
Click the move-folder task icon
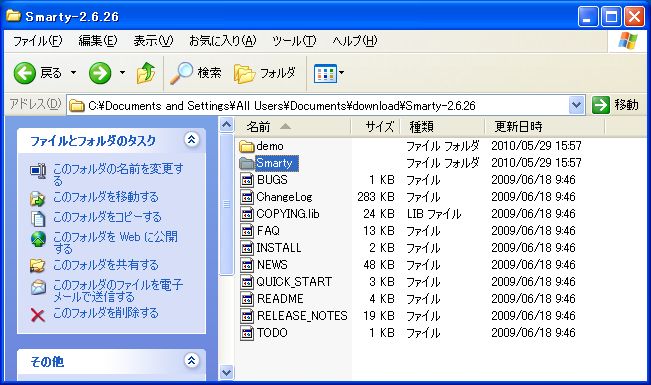click(37, 199)
